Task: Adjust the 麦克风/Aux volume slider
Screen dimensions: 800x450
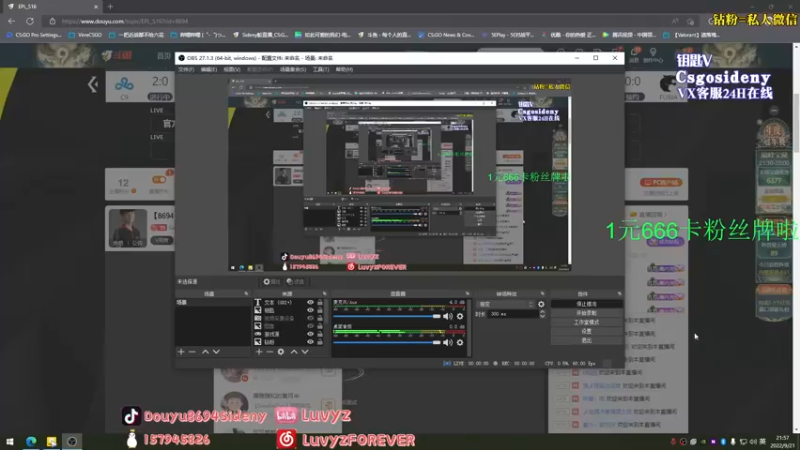Action: (387, 316)
